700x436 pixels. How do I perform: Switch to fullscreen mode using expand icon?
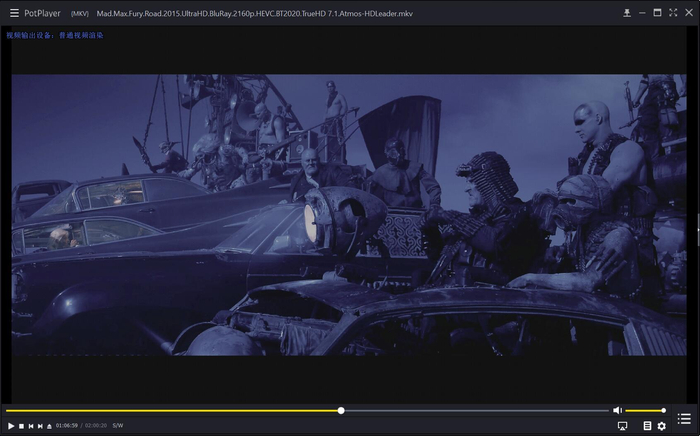tap(673, 13)
